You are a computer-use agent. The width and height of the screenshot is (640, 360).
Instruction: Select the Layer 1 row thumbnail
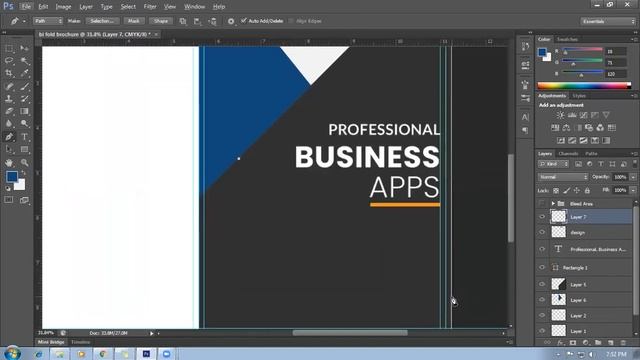pos(558,330)
